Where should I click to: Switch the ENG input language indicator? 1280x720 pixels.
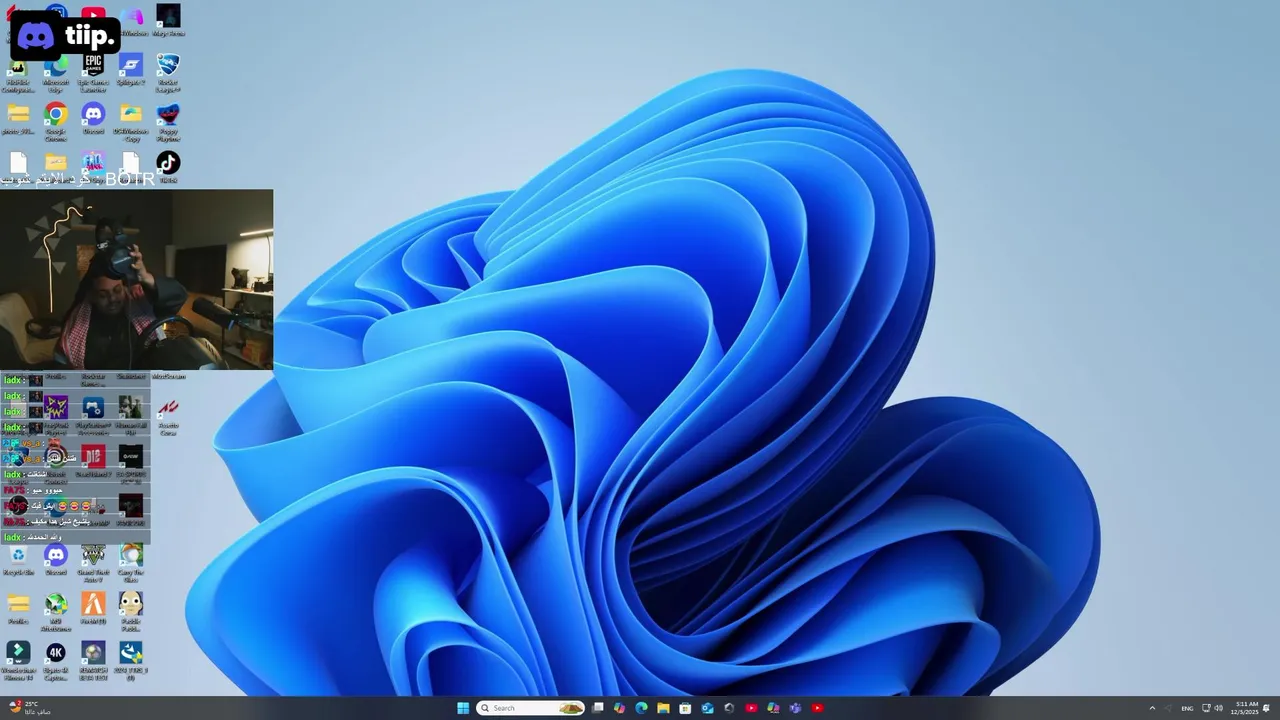1187,708
